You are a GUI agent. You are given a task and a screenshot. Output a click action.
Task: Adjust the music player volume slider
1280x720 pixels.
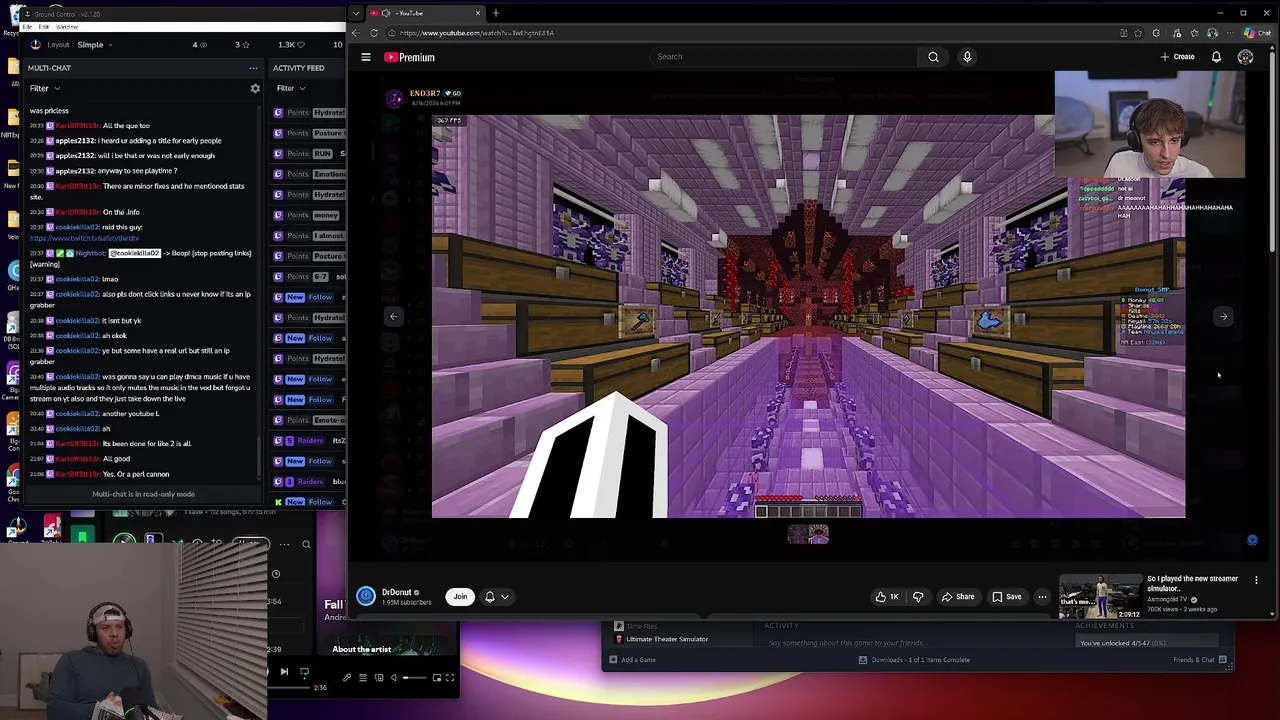click(414, 678)
